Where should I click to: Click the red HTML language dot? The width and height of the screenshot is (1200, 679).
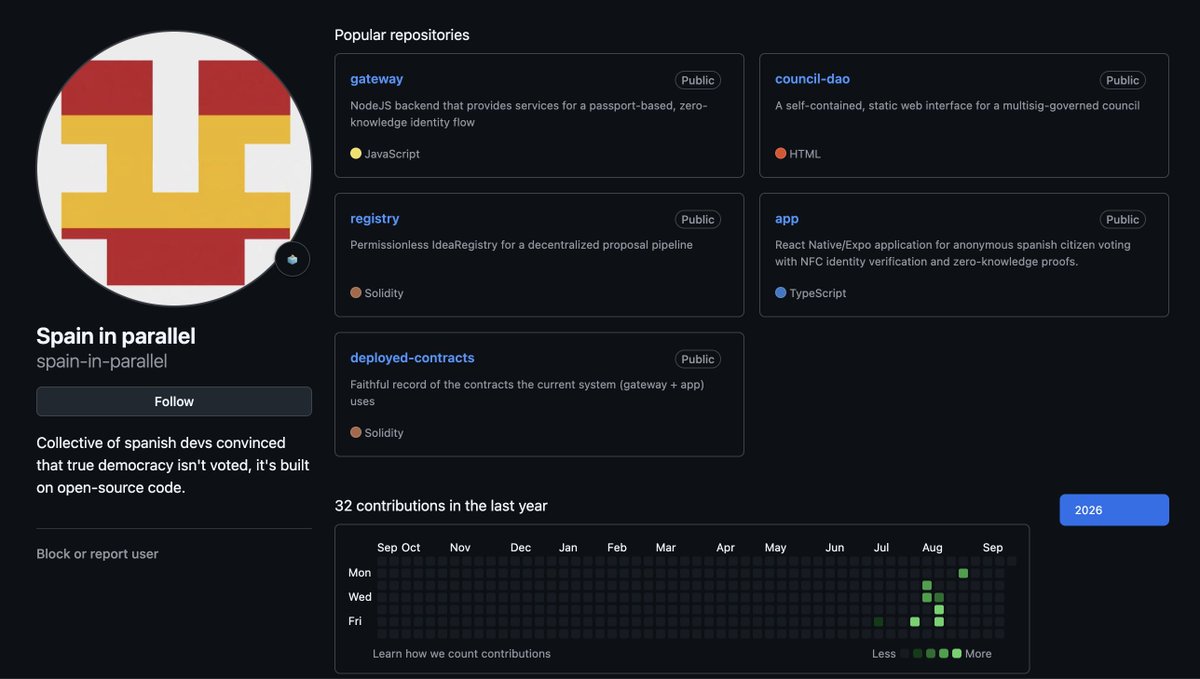[x=781, y=154]
